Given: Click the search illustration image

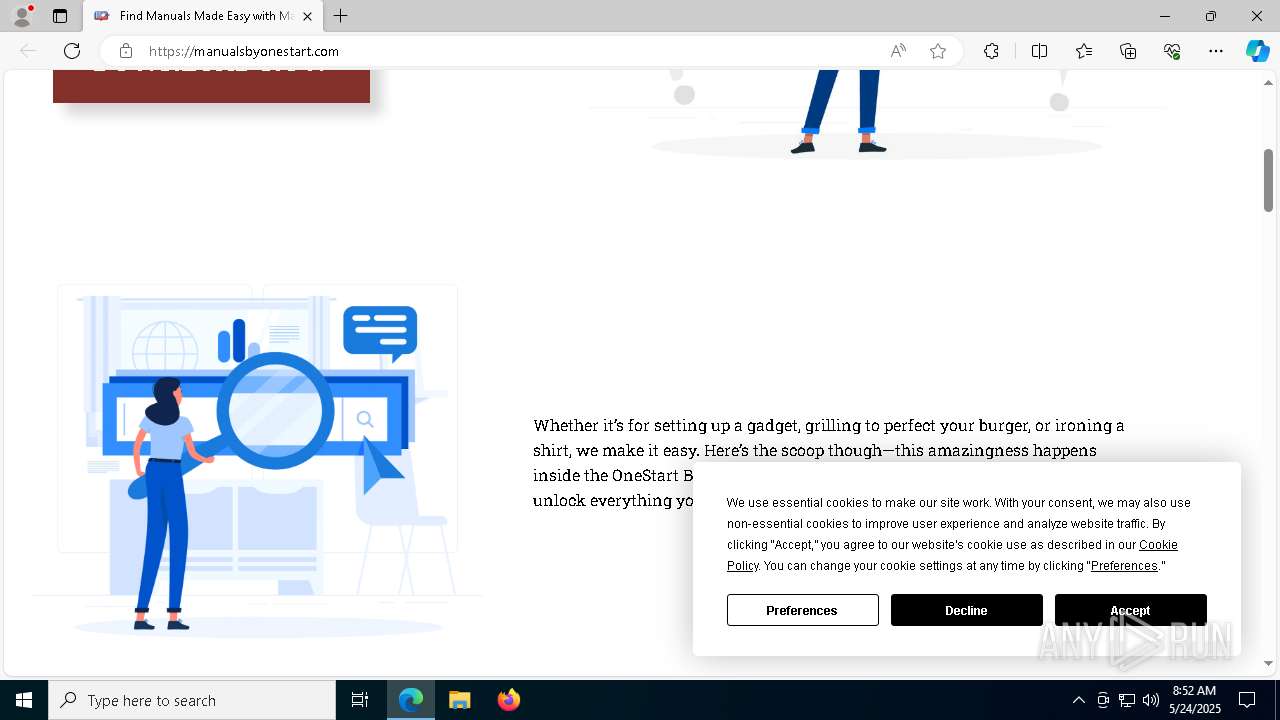Looking at the screenshot, I should pyautogui.click(x=258, y=462).
